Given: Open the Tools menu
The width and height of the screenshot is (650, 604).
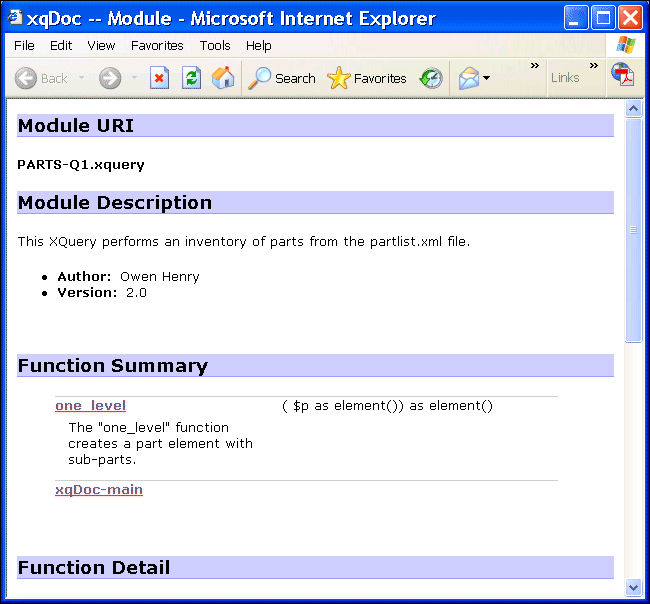Looking at the screenshot, I should coord(215,46).
